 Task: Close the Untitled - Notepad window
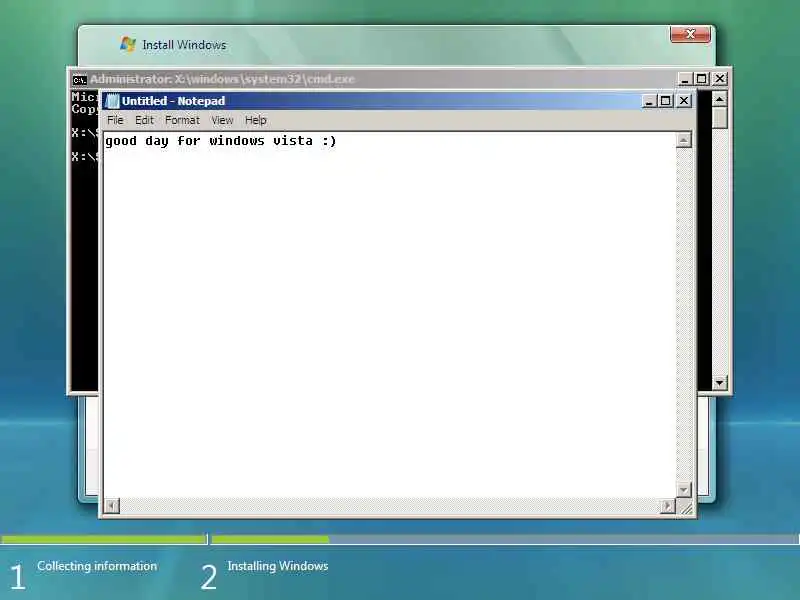pos(684,101)
